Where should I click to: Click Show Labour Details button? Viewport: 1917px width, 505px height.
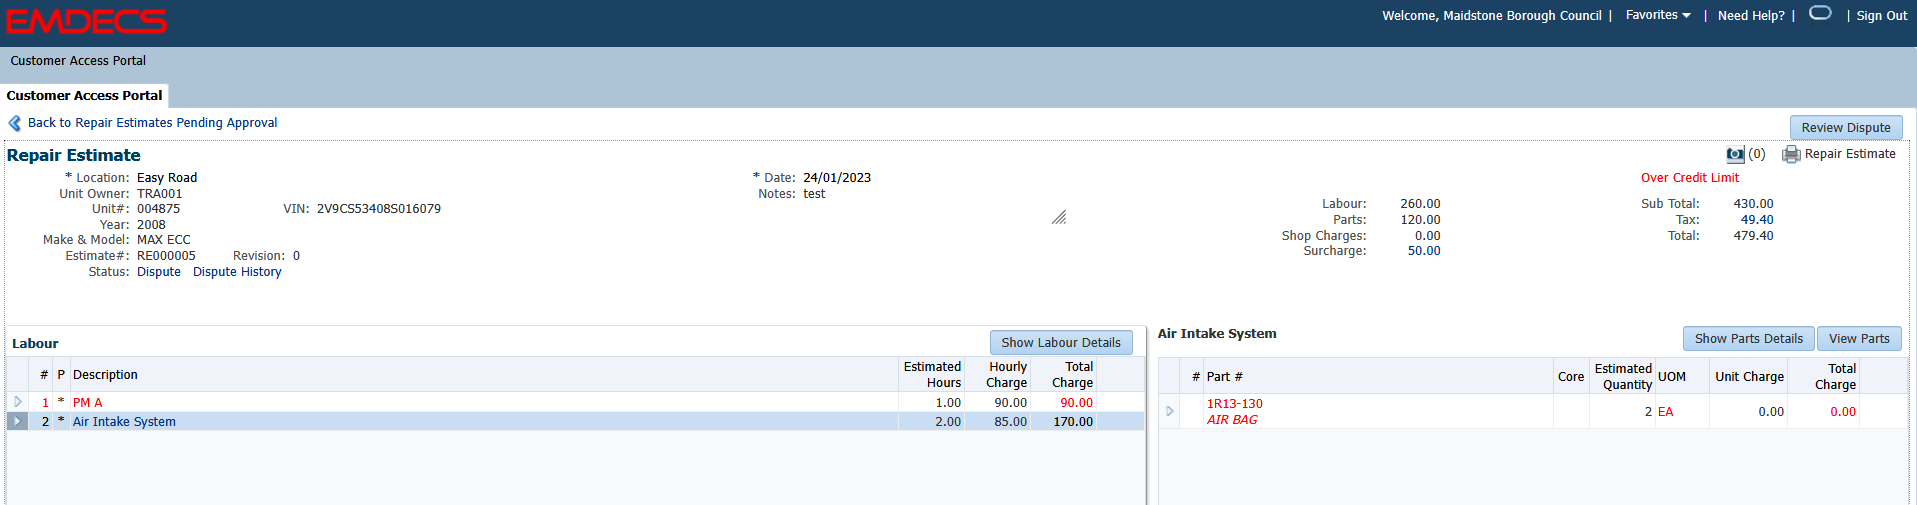1061,343
